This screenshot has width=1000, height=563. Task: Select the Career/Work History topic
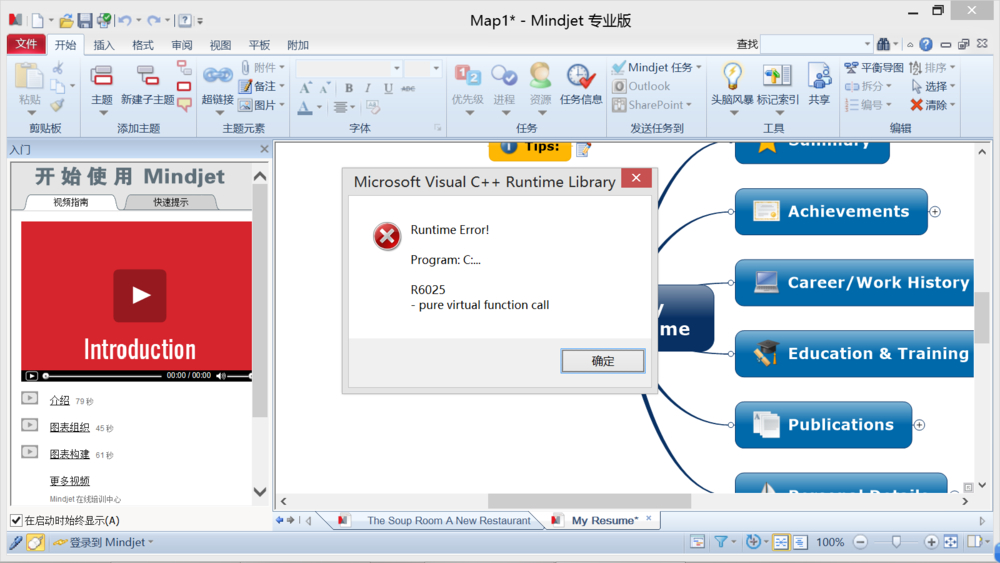[x=855, y=282]
